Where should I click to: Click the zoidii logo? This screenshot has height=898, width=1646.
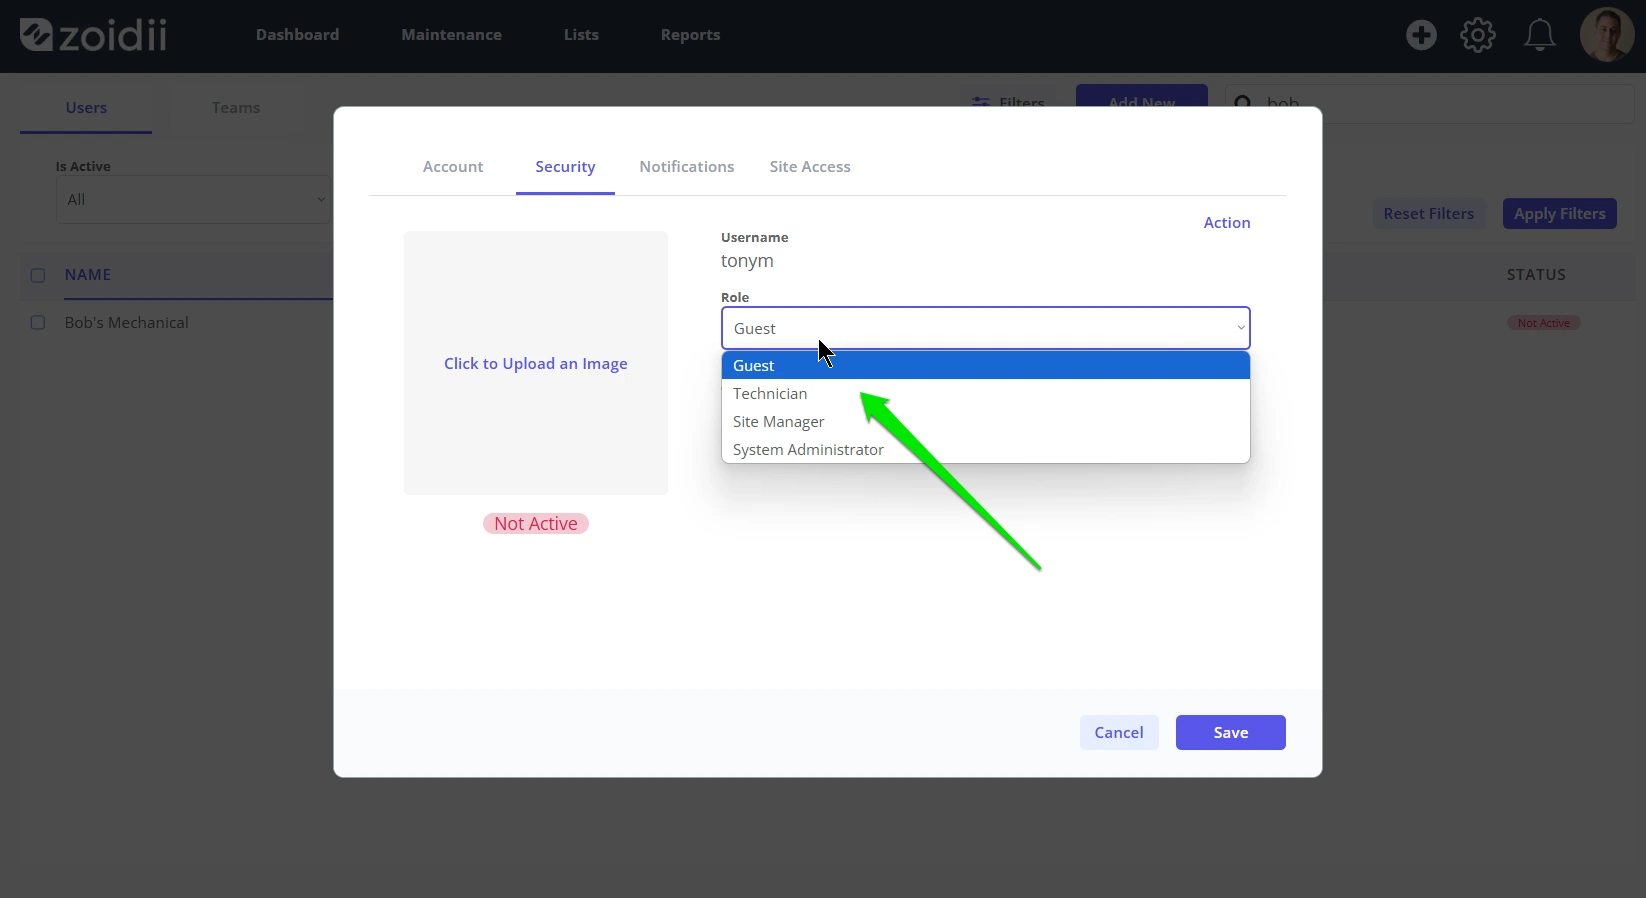pyautogui.click(x=93, y=35)
